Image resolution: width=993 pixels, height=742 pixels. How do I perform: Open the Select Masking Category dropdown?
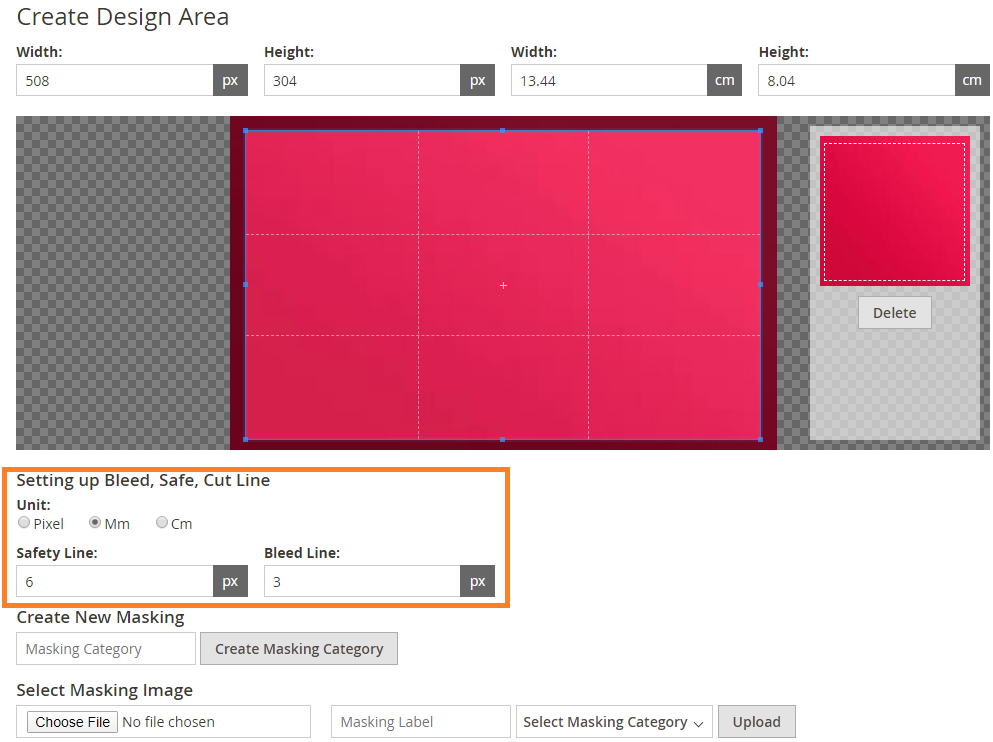[613, 721]
